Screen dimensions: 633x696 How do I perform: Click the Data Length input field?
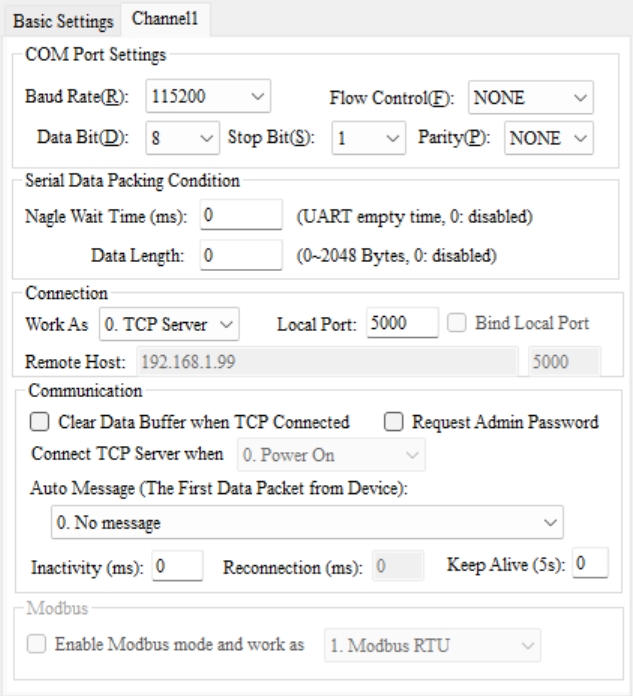tap(241, 255)
